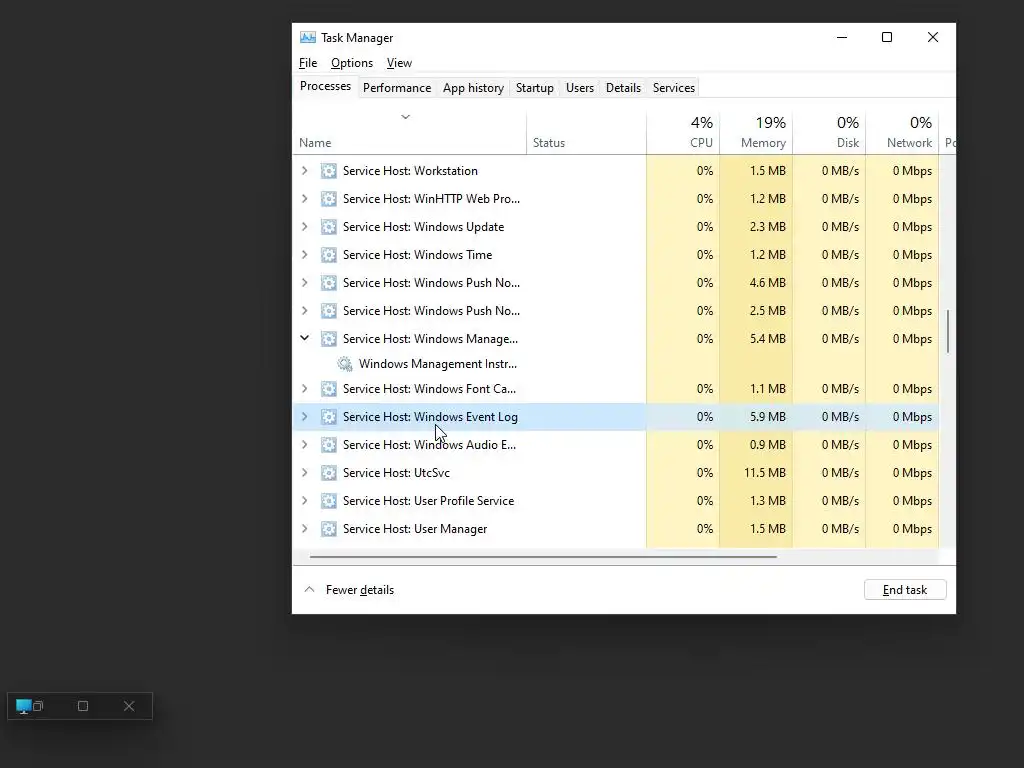Sort by the Name column header

click(x=409, y=133)
